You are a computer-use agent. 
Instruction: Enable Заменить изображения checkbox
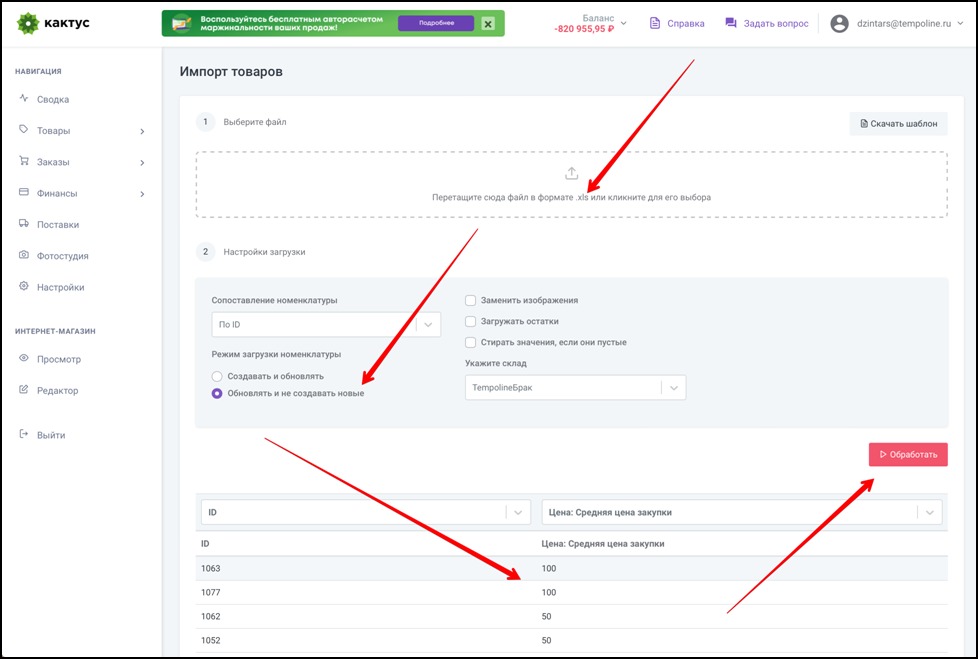point(470,300)
